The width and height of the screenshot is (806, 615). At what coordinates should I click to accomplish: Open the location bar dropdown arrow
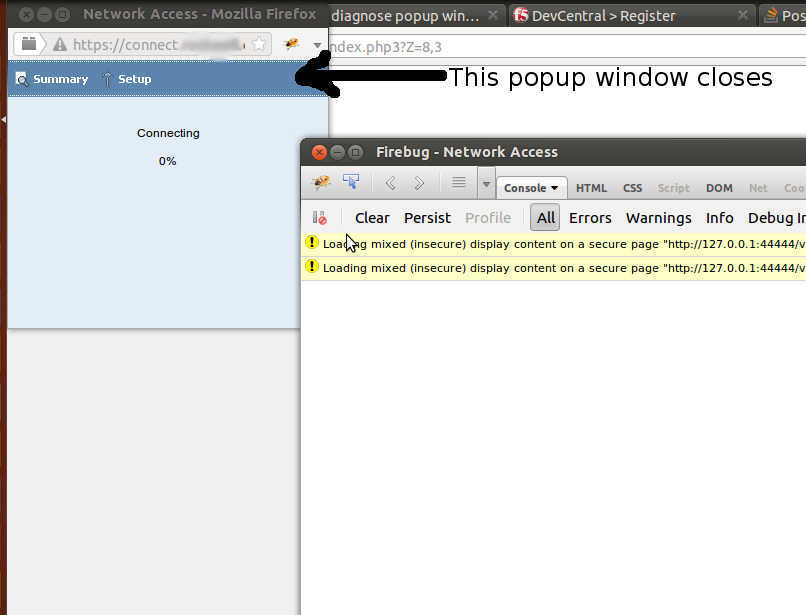(317, 44)
